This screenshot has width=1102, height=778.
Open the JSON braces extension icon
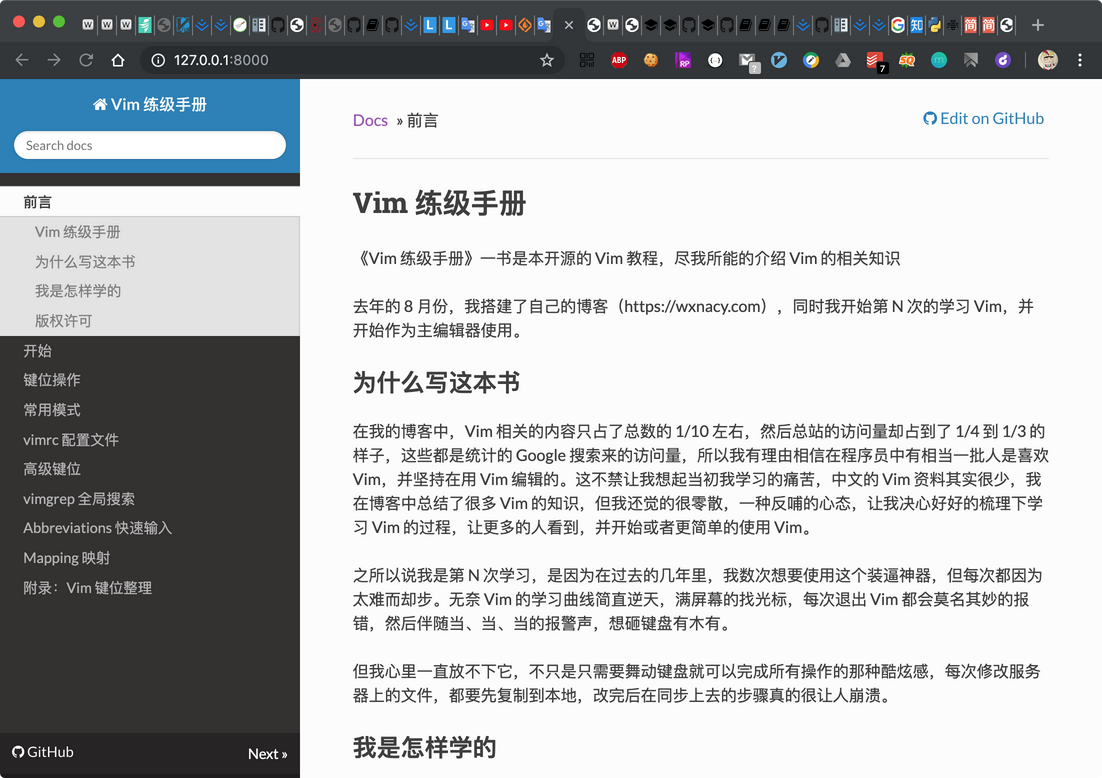point(715,60)
